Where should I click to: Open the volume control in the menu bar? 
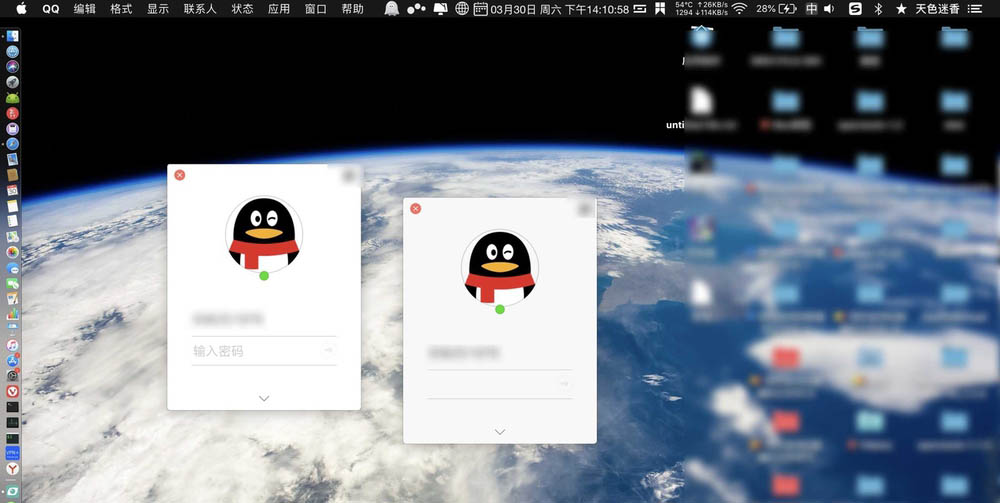[828, 9]
